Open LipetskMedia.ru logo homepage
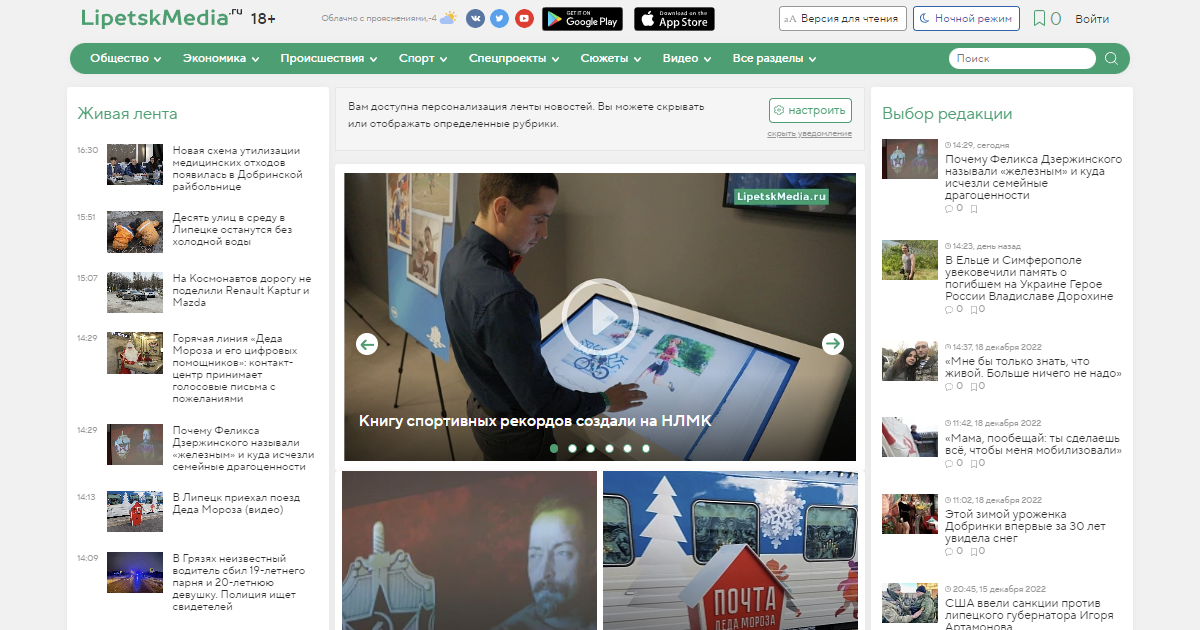The width and height of the screenshot is (1200, 630). [x=162, y=18]
